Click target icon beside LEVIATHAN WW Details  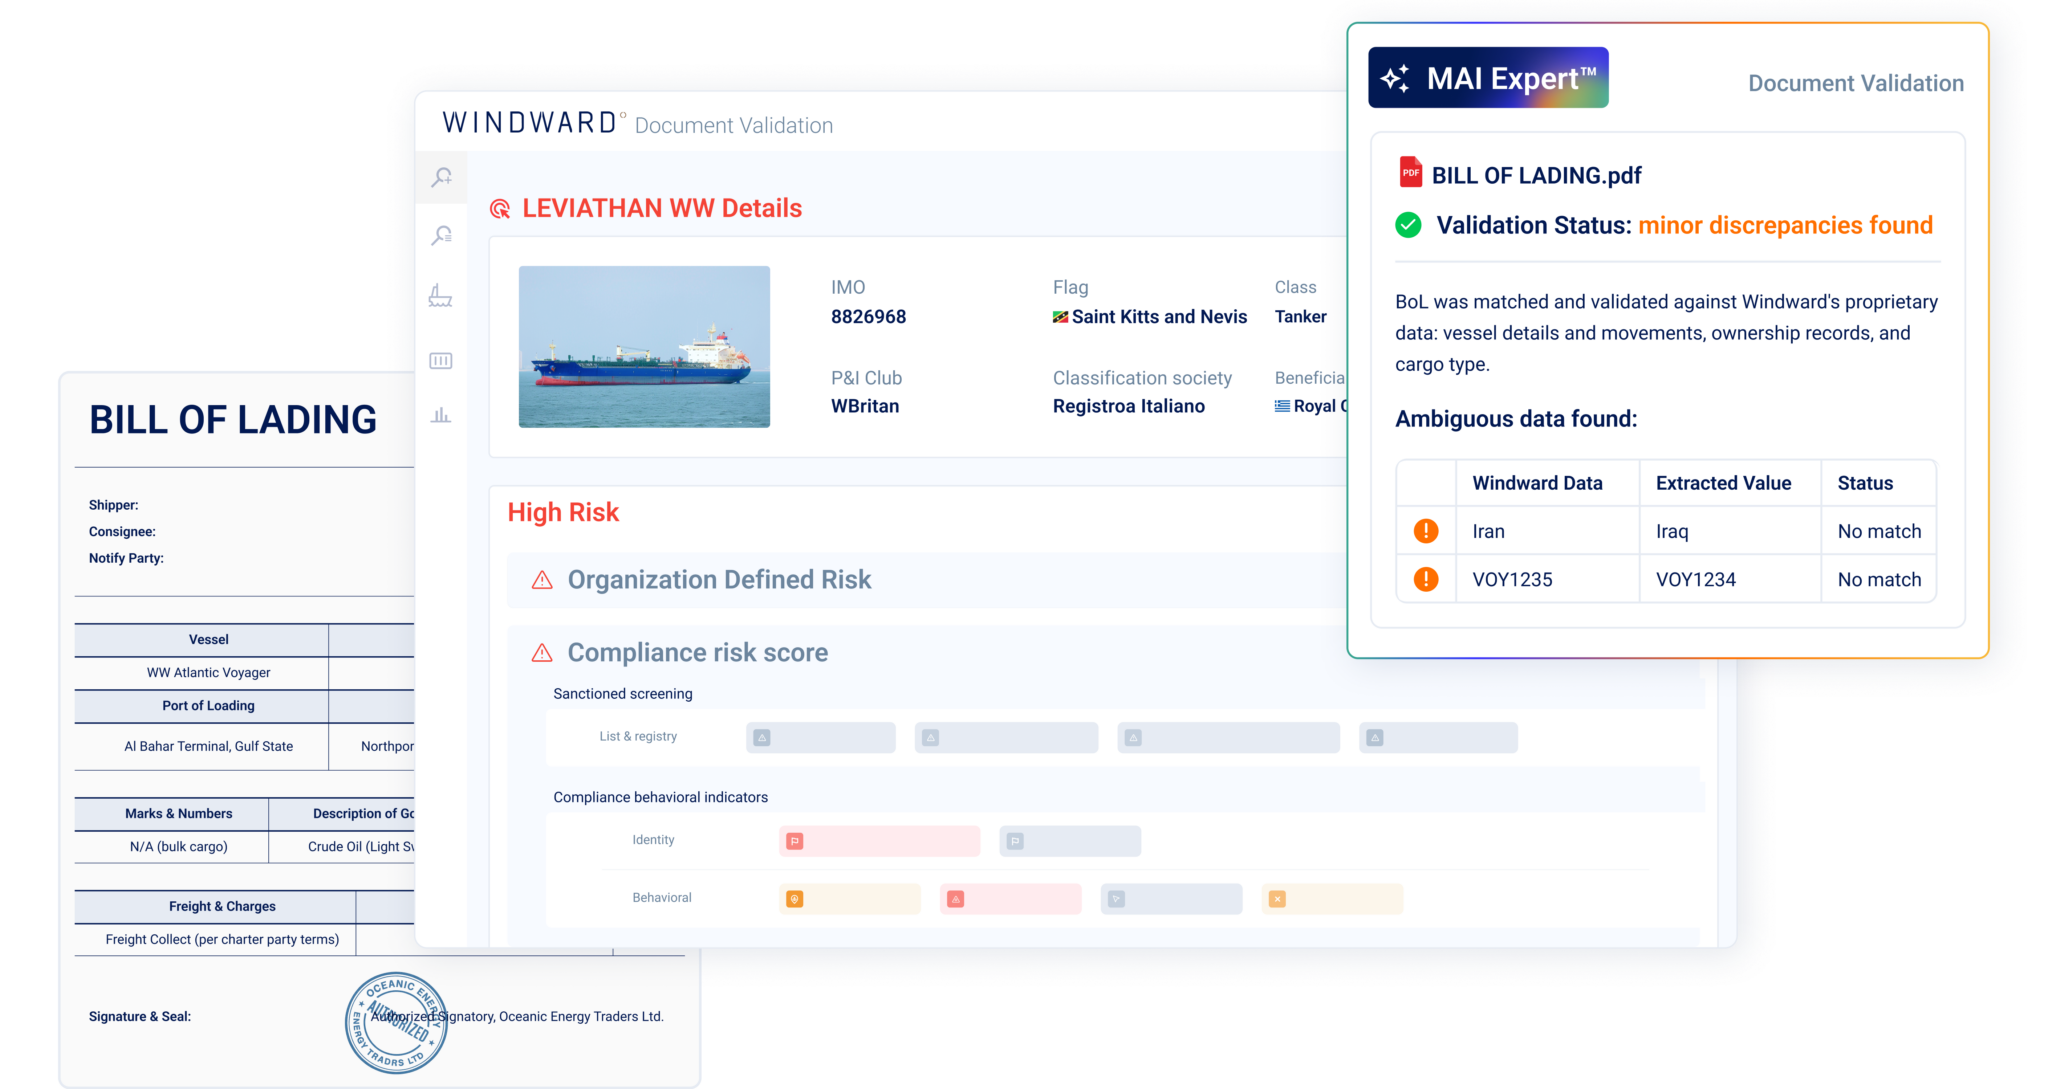(500, 209)
